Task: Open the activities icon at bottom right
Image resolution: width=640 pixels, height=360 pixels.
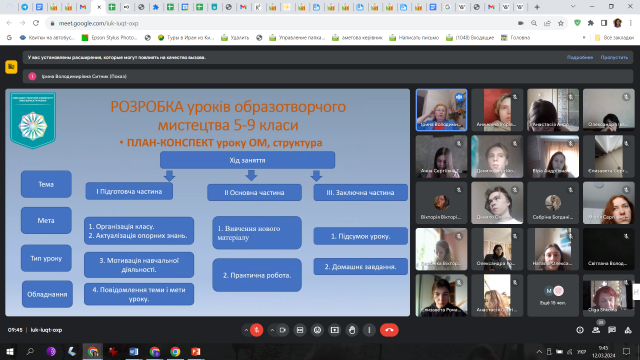Action: click(x=628, y=330)
